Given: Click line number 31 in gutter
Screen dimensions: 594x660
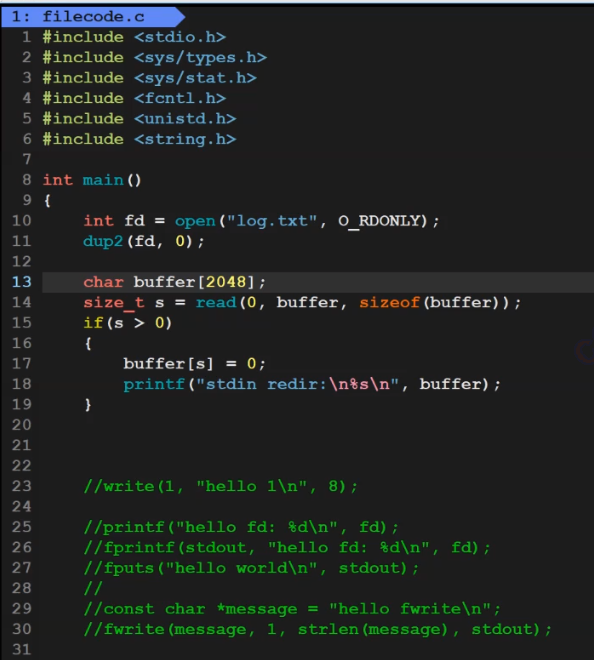Looking at the screenshot, I should pos(21,650).
